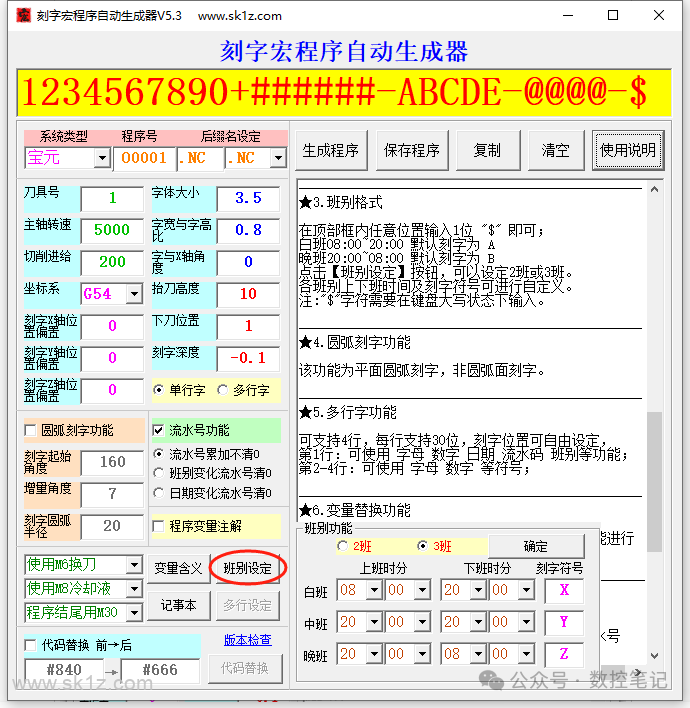Click the instructions vertical scrollbar thumb
The width and height of the screenshot is (690, 708).
(x=654, y=481)
